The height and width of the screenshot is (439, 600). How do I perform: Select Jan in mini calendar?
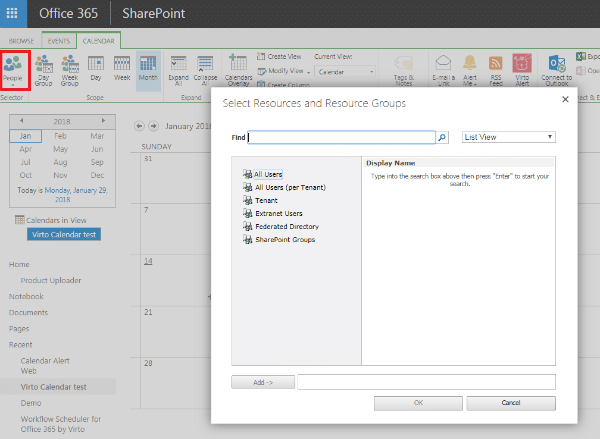click(26, 136)
